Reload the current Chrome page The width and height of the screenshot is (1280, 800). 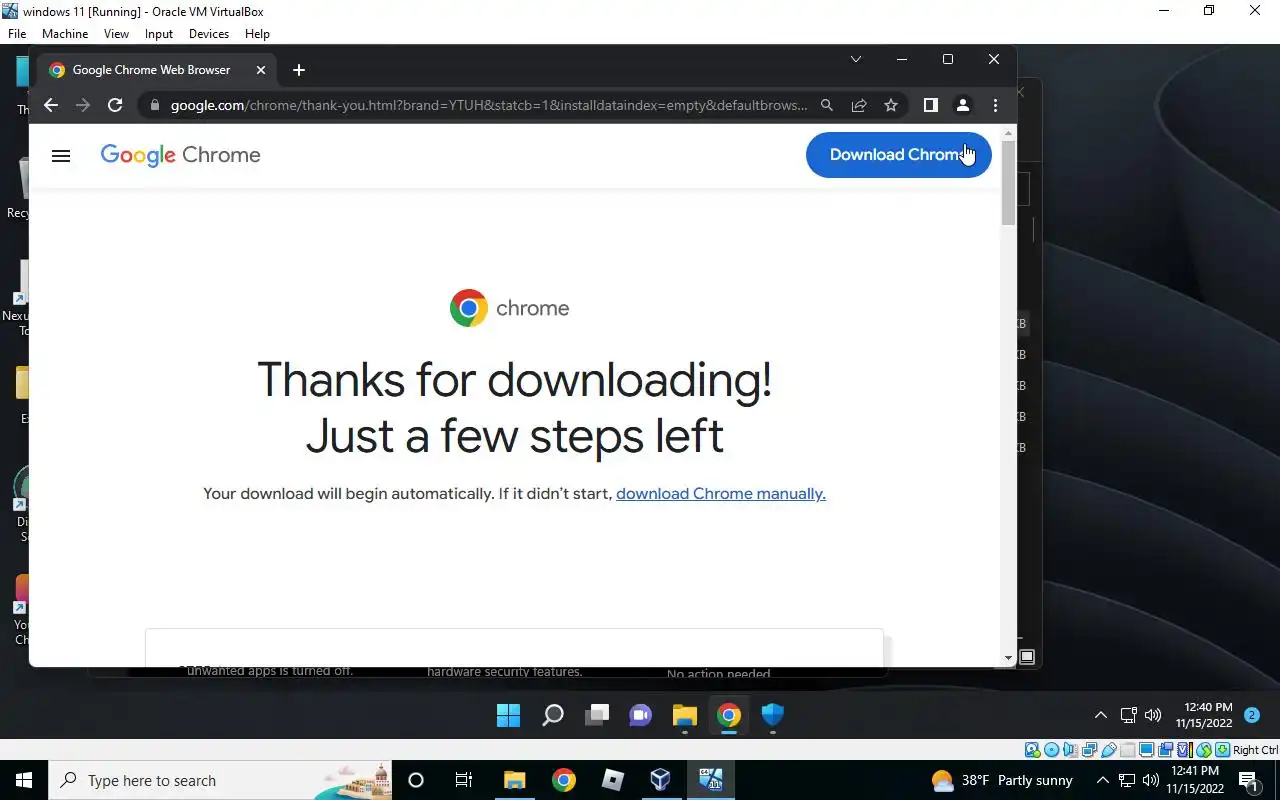[x=115, y=105]
